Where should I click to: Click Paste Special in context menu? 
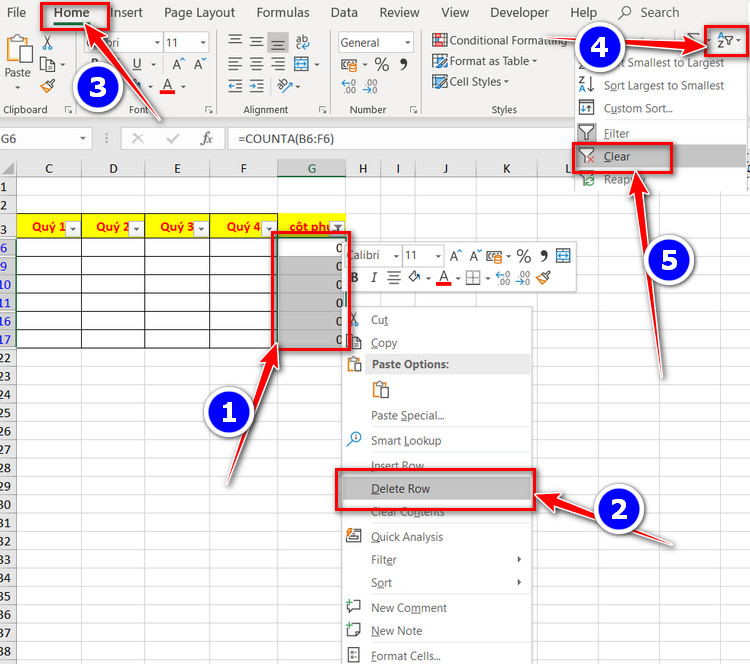click(408, 415)
